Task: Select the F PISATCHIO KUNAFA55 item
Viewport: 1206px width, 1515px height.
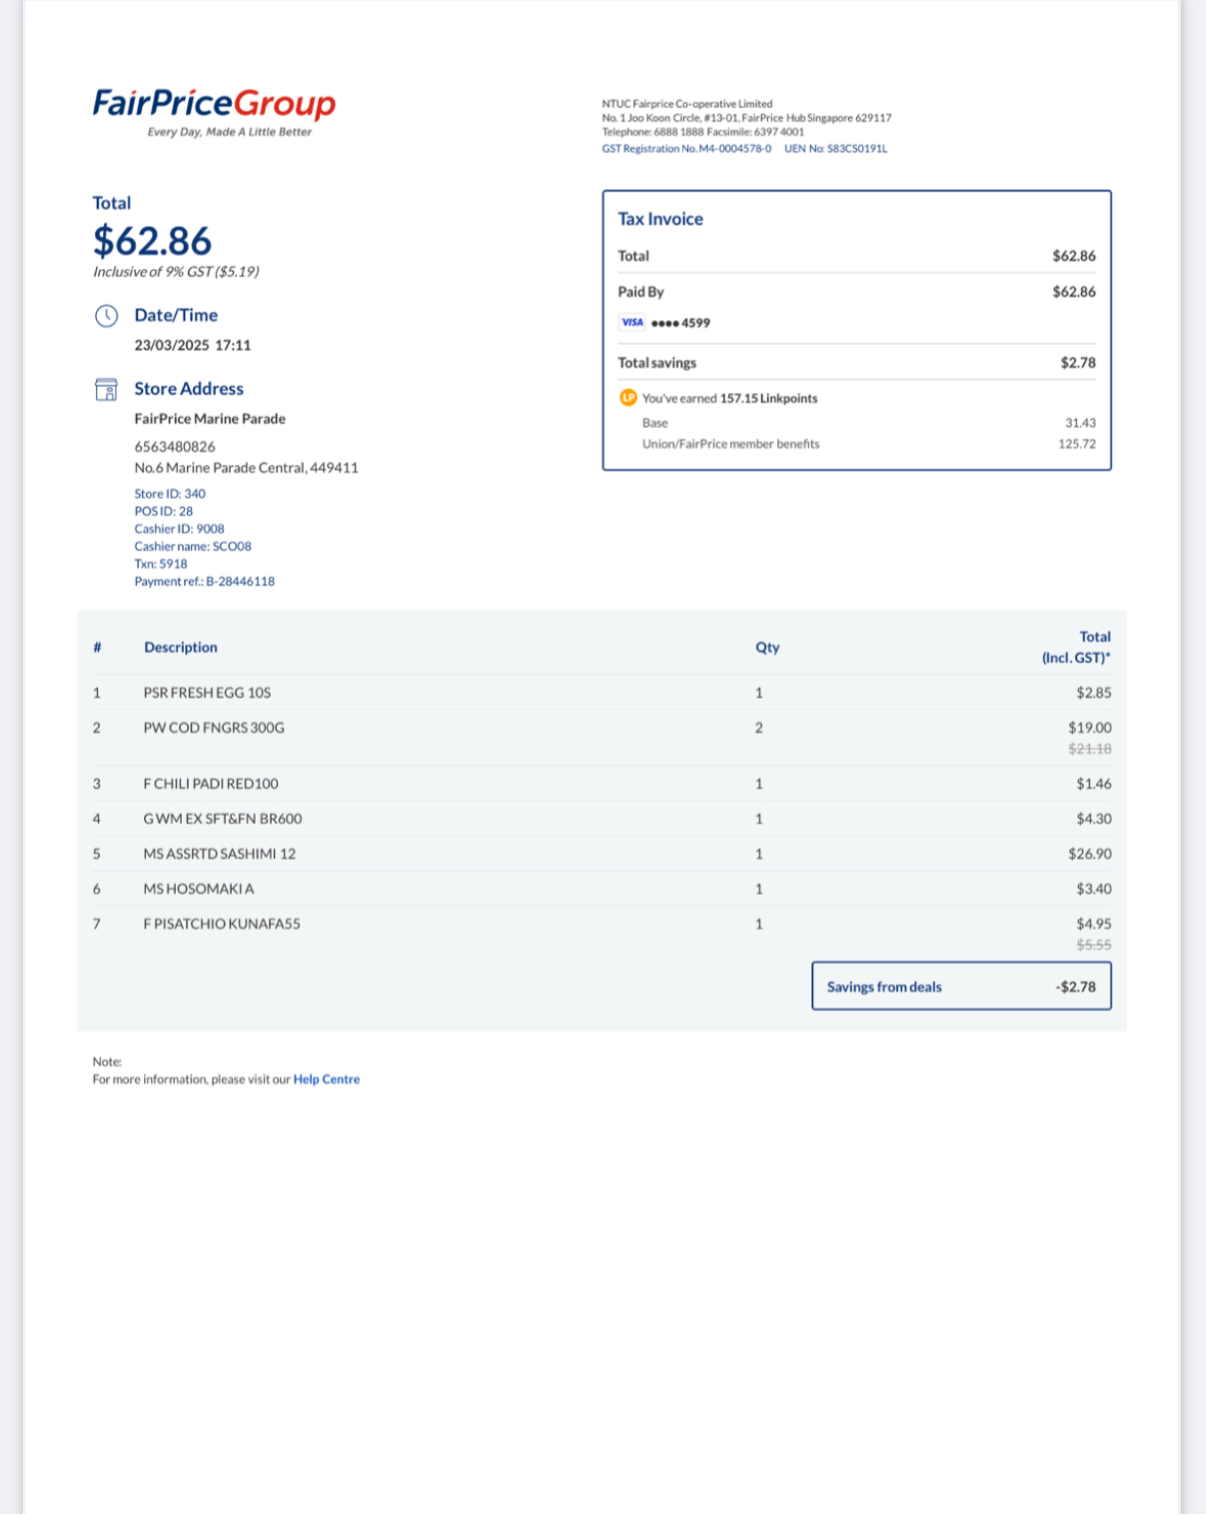Action: (221, 924)
